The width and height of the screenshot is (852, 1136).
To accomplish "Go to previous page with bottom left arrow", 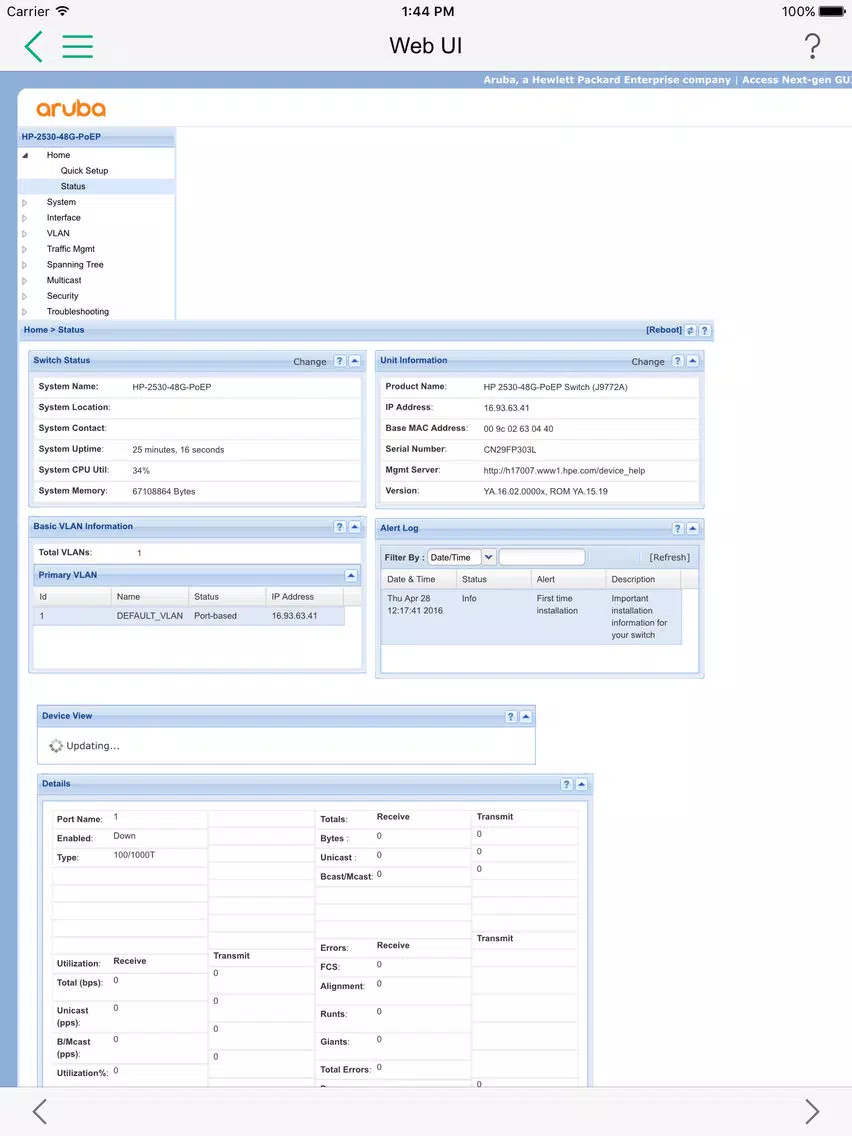I will point(40,1111).
